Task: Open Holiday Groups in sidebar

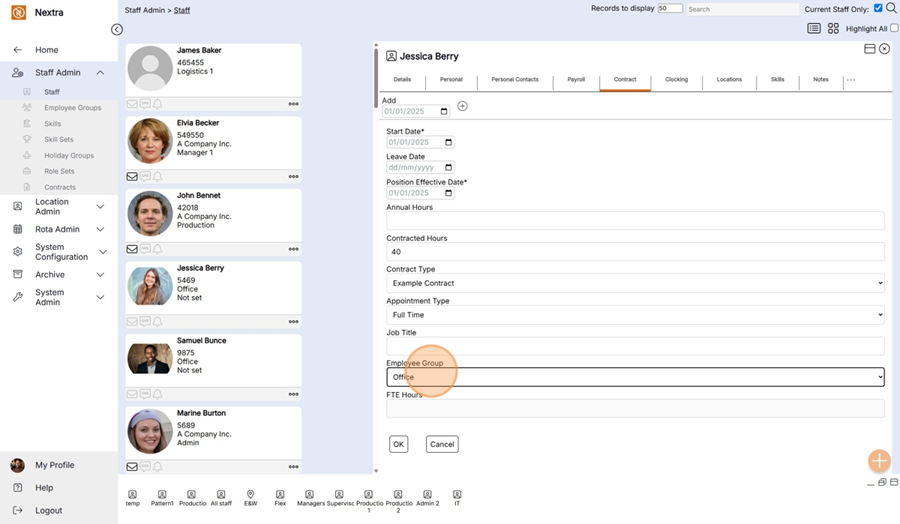Action: [x=69, y=156]
